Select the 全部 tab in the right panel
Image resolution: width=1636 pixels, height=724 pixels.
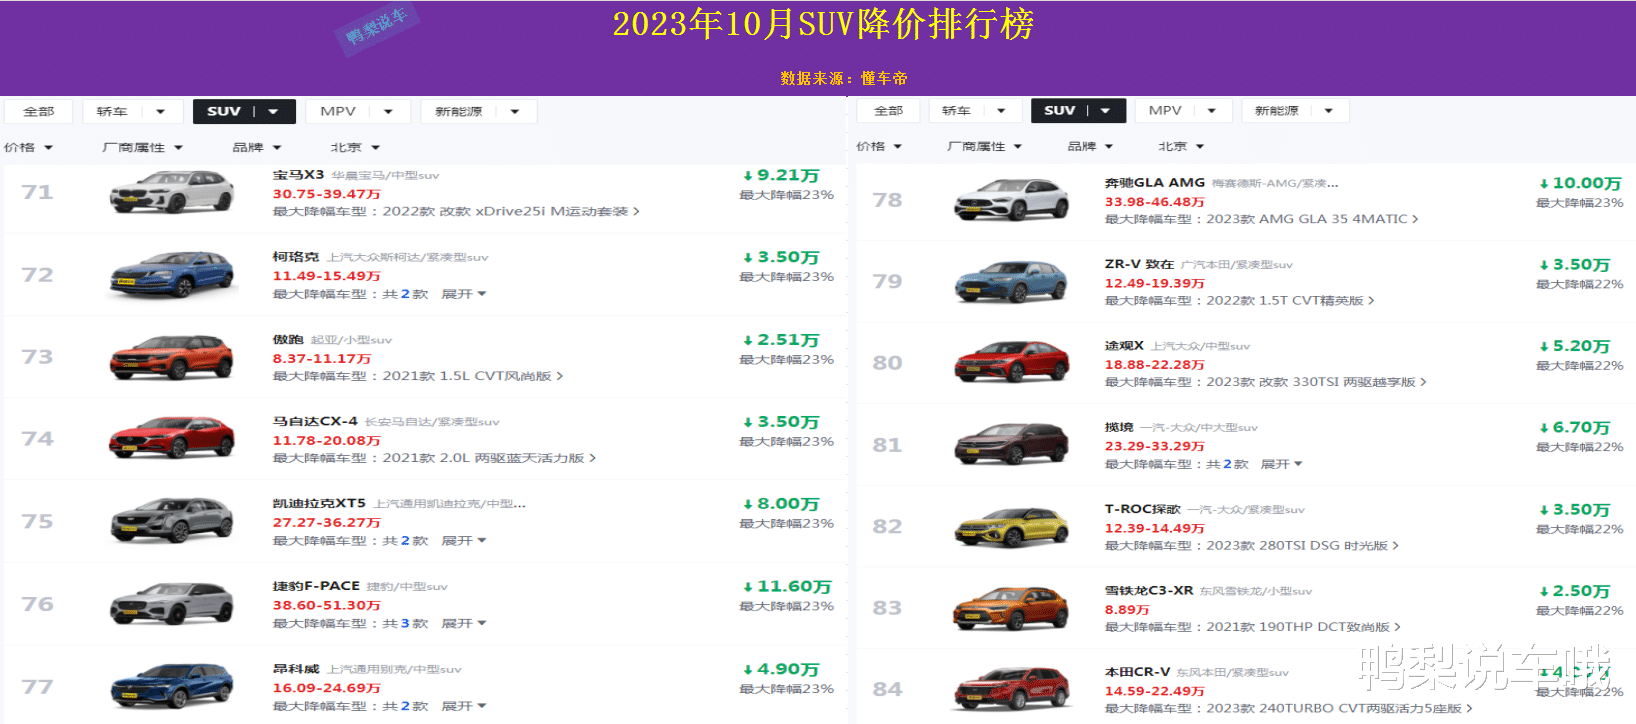coord(888,110)
